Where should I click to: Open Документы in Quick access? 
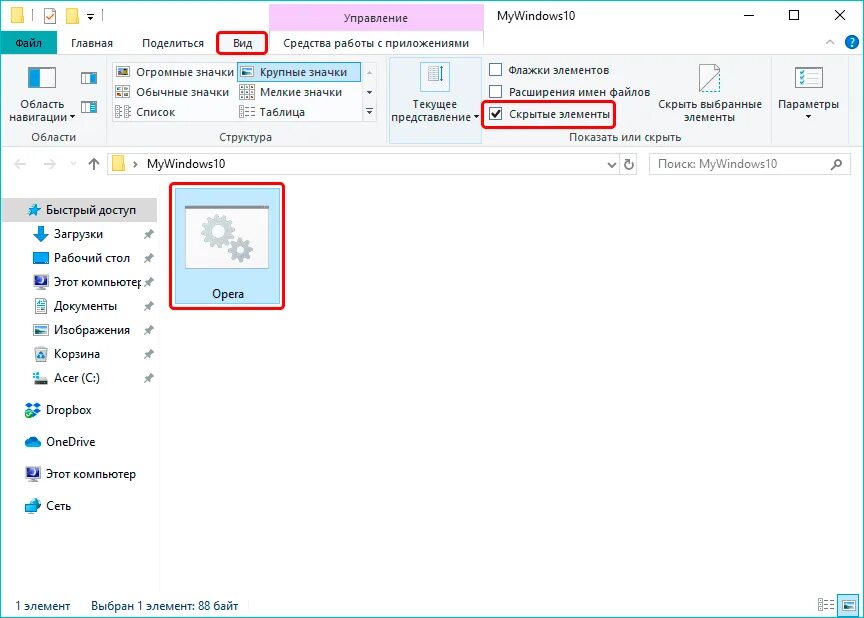[x=85, y=306]
